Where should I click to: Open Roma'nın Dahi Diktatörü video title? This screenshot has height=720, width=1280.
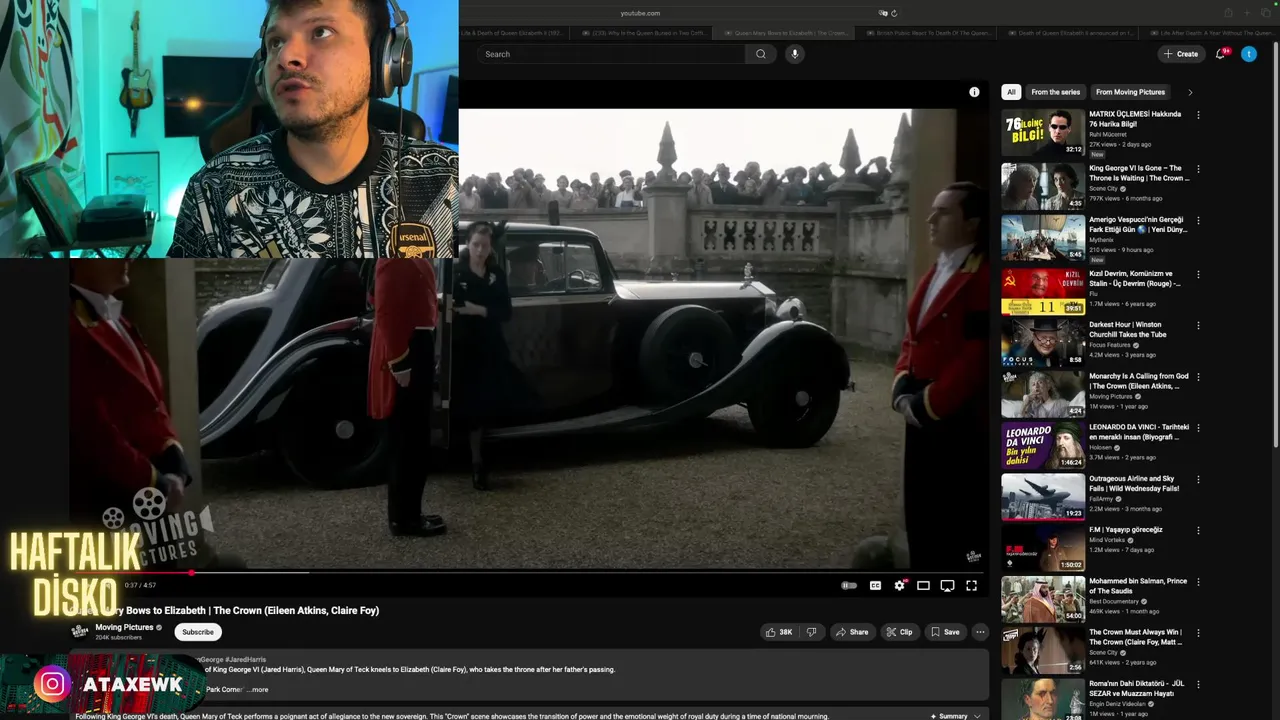pos(1137,688)
